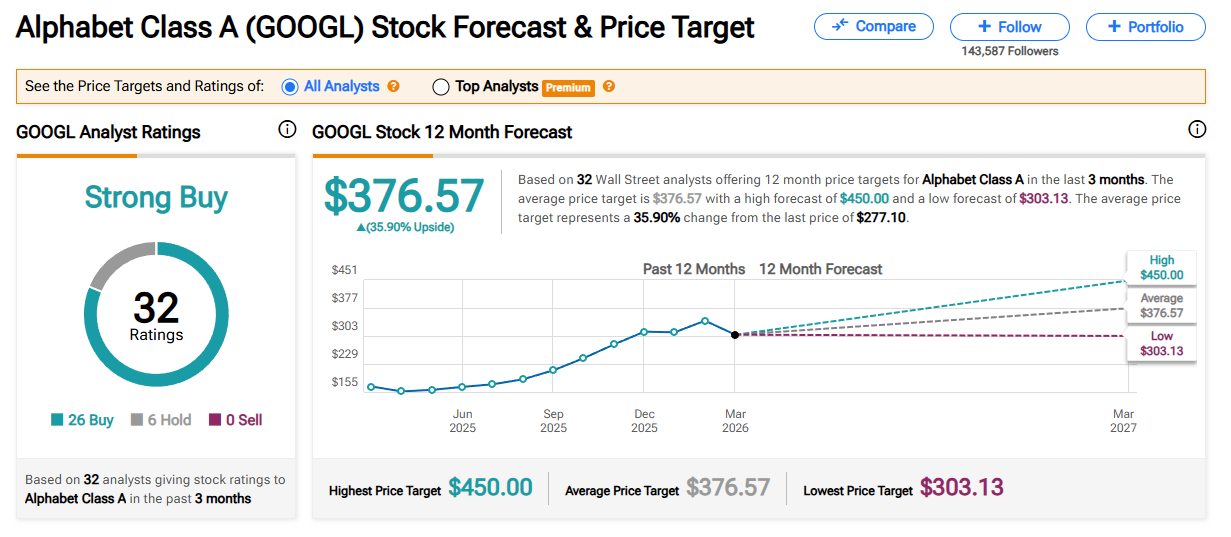The image size is (1231, 537).
Task: Click the Low $303.13 forecast label
Action: 1161,344
